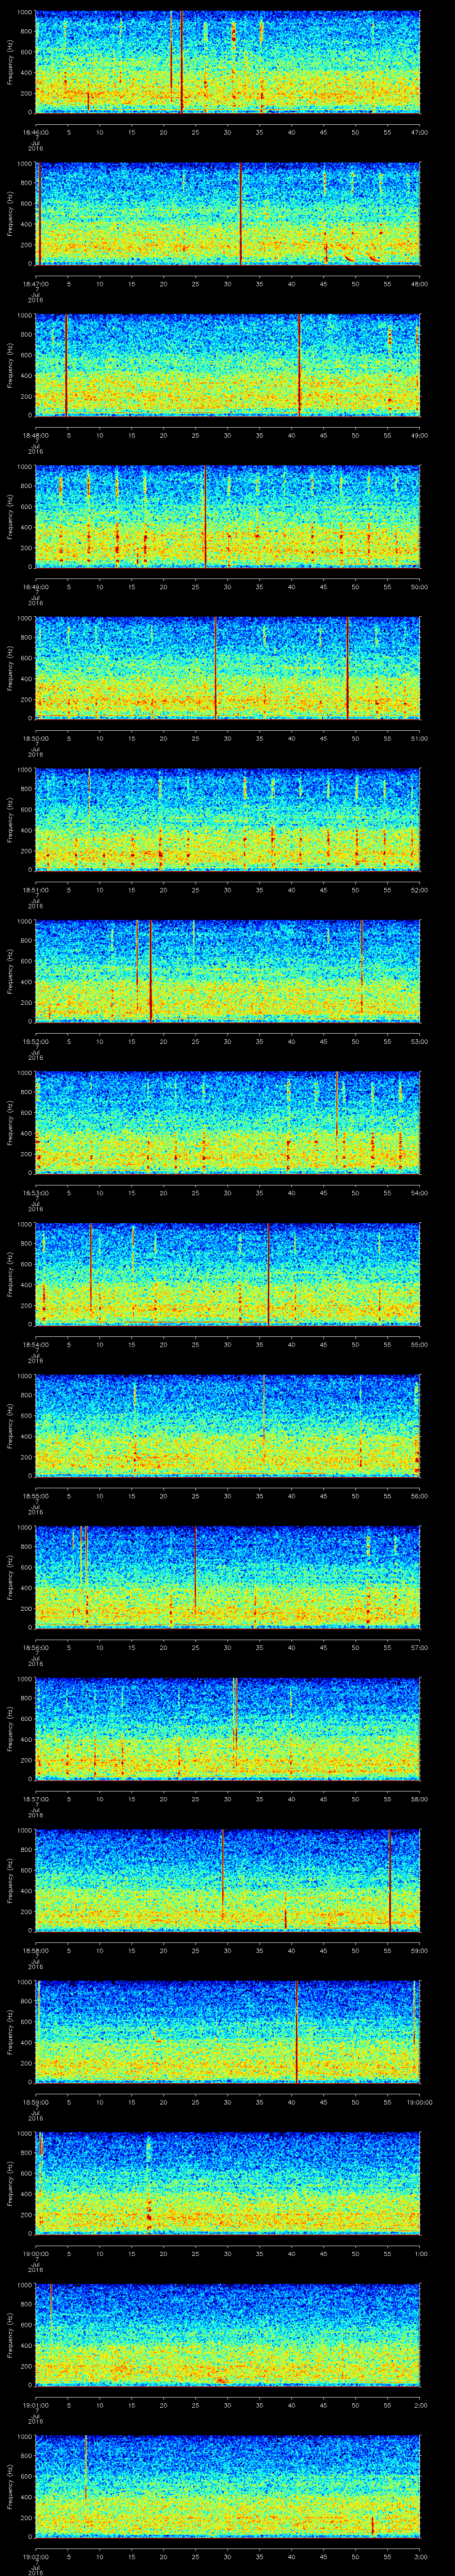This screenshot has width=455, height=2576.
Task: Click the red streak near 41s in 18:59 panel
Action: tap(297, 2030)
